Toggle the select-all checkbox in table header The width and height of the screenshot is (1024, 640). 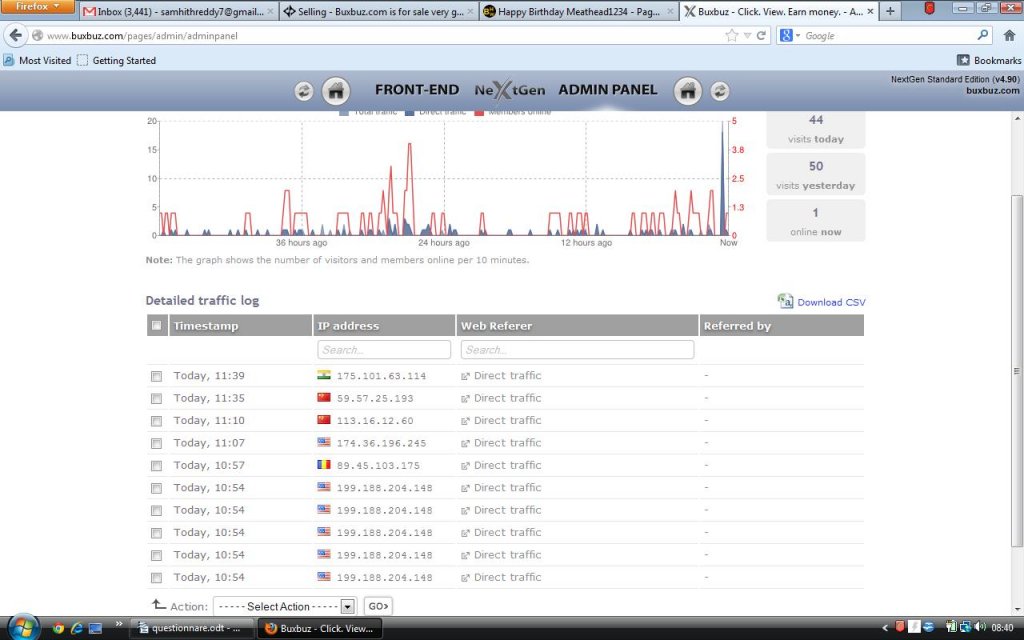[x=157, y=325]
